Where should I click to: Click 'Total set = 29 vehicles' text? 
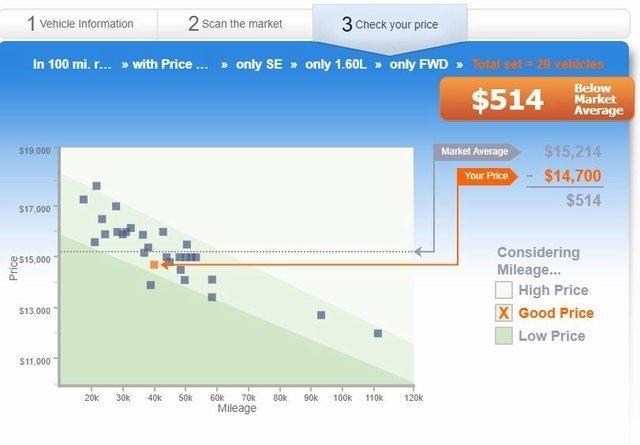pos(538,64)
